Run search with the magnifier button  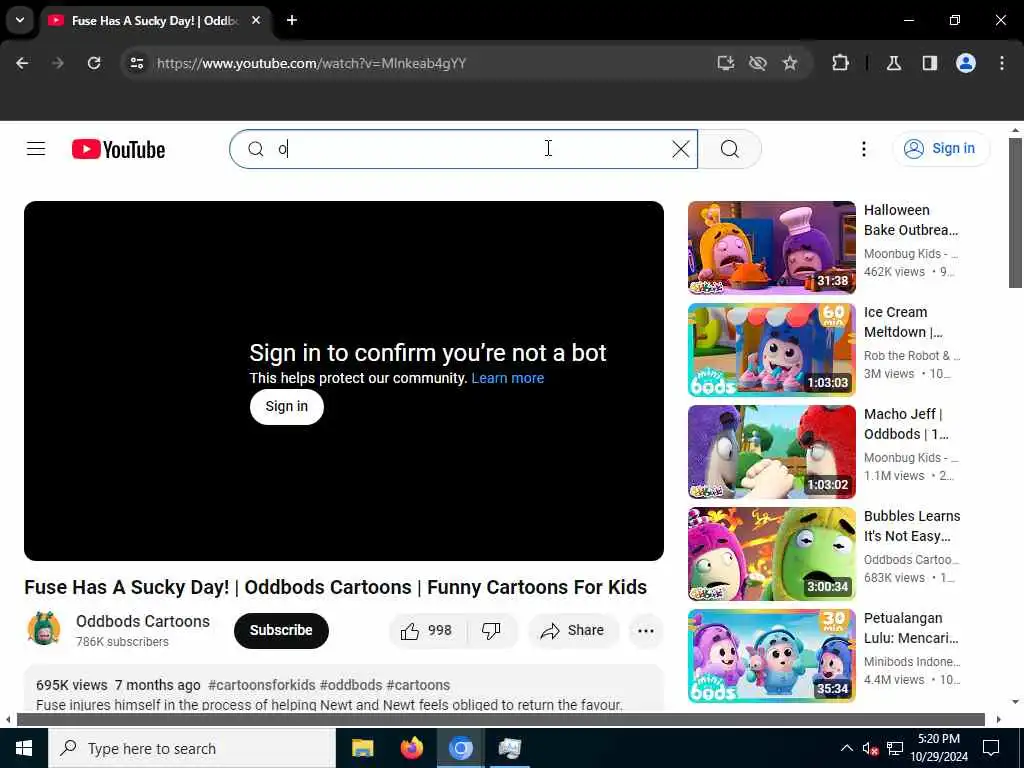coord(729,149)
